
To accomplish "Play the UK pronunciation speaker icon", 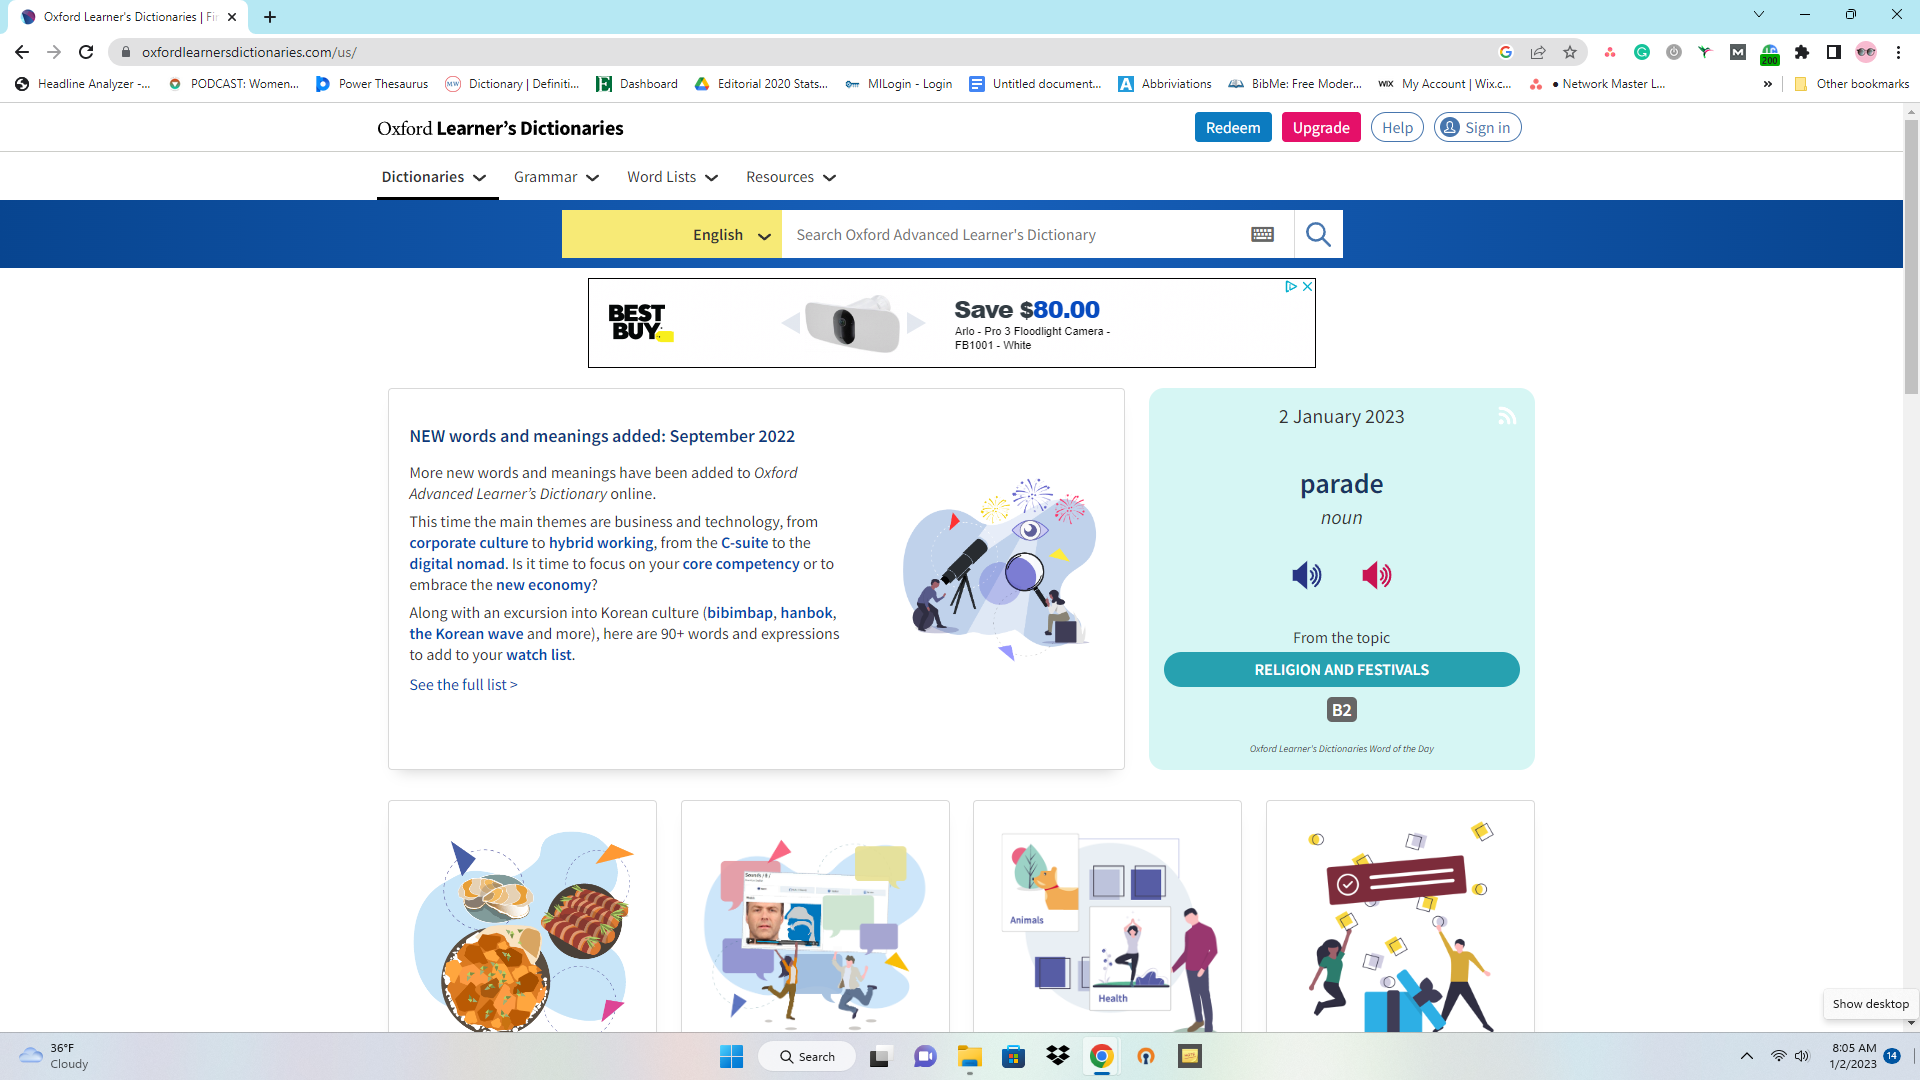I will click(1307, 575).
